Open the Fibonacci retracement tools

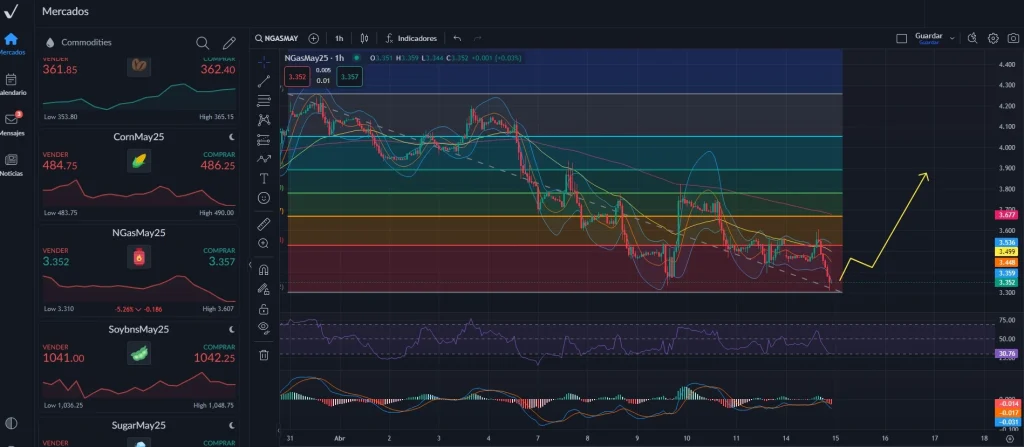point(264,101)
